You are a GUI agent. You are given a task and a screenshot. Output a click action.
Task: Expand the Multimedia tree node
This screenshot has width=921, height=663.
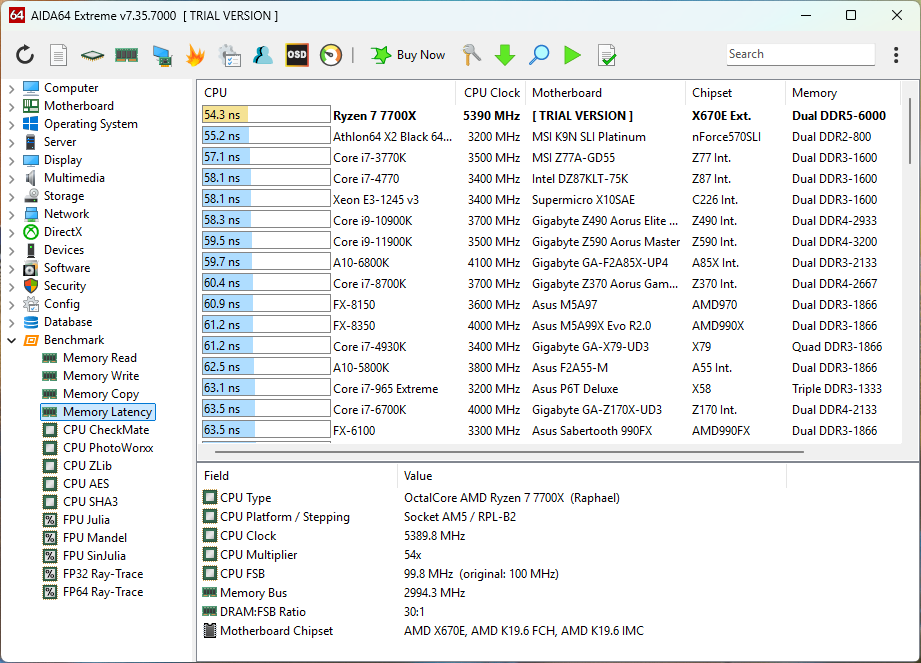tap(12, 179)
